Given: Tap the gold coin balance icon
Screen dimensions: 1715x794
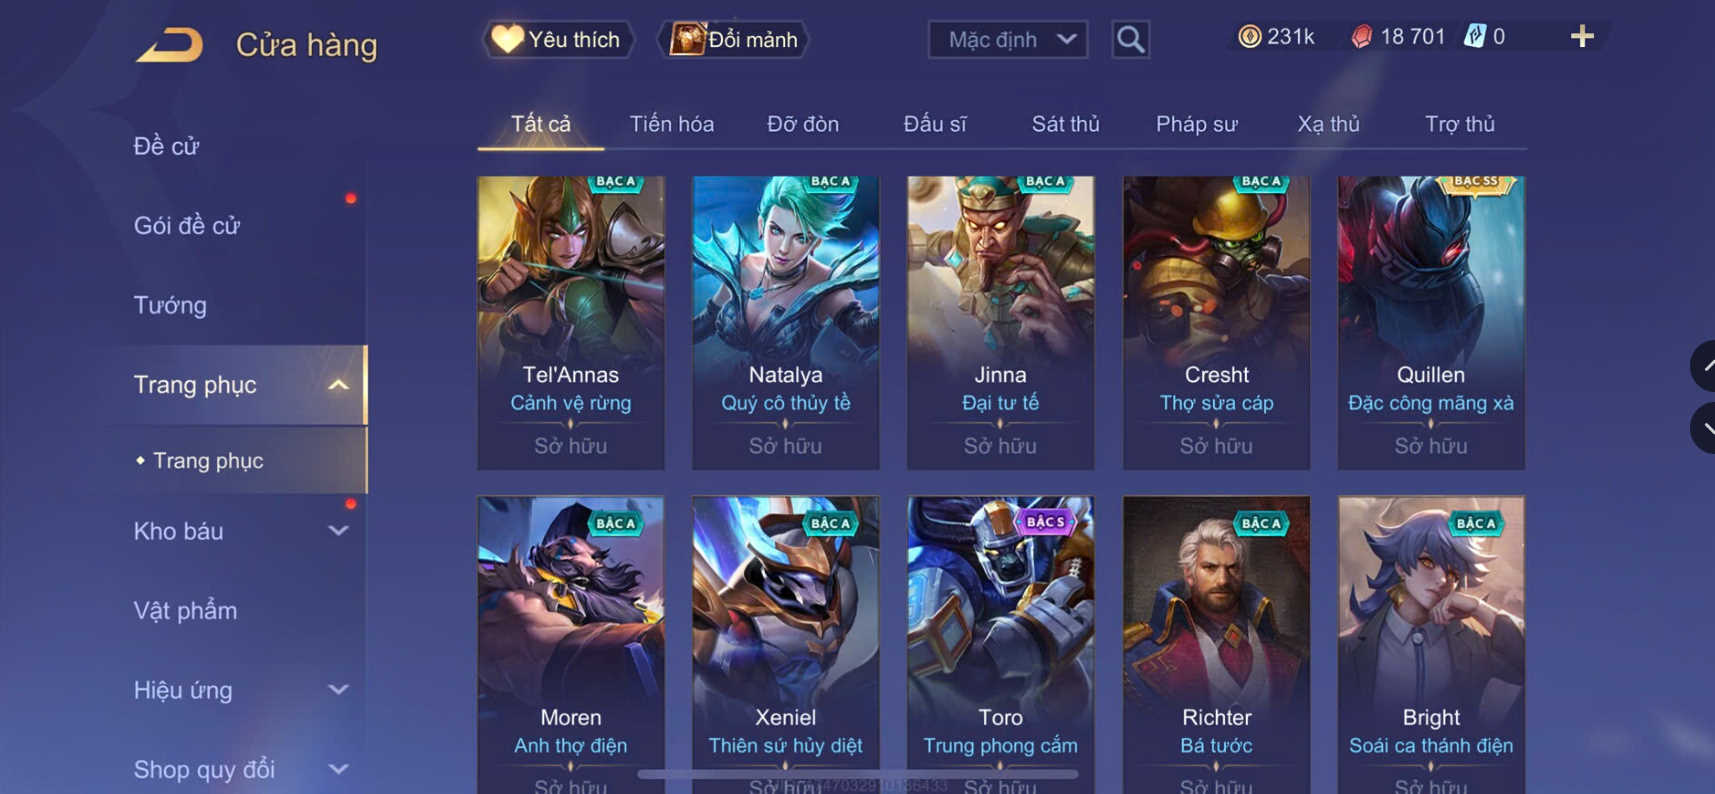Looking at the screenshot, I should tap(1249, 37).
